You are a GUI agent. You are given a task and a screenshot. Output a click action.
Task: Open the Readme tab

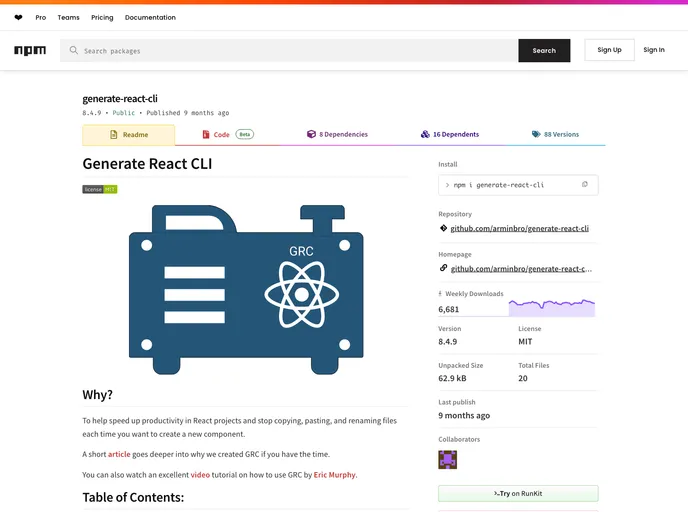129,135
